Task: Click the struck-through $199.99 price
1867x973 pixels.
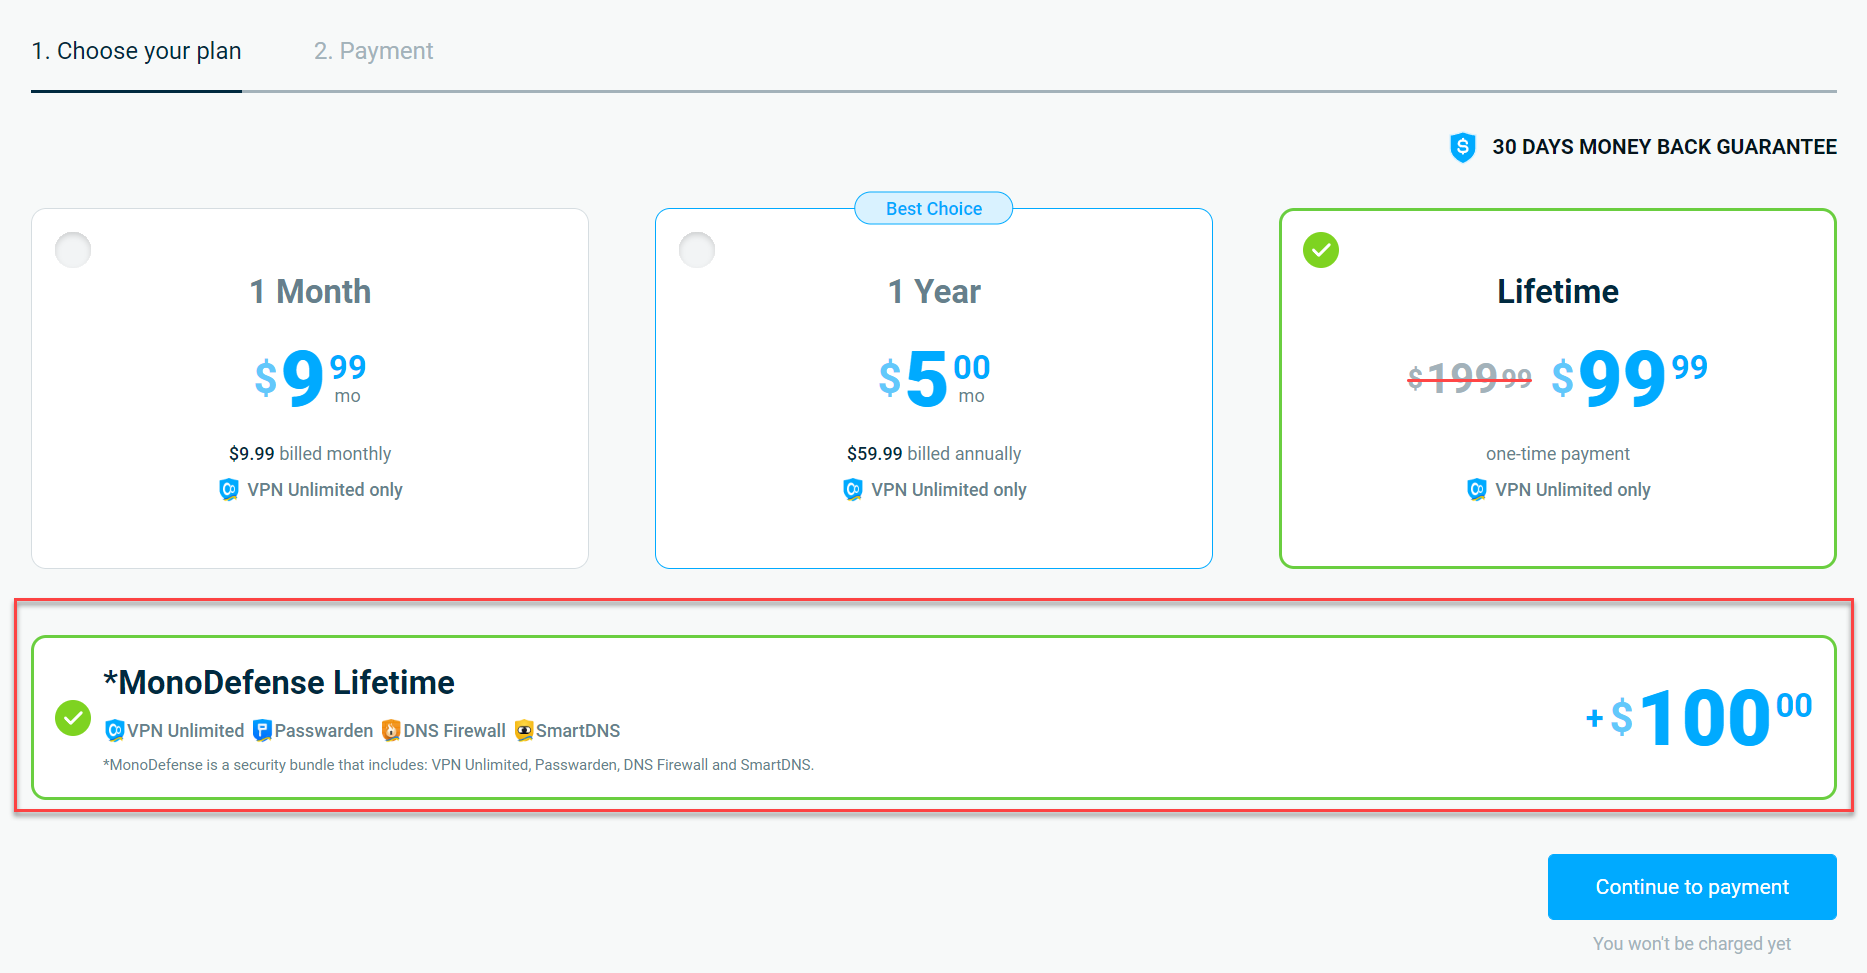Action: click(1469, 378)
